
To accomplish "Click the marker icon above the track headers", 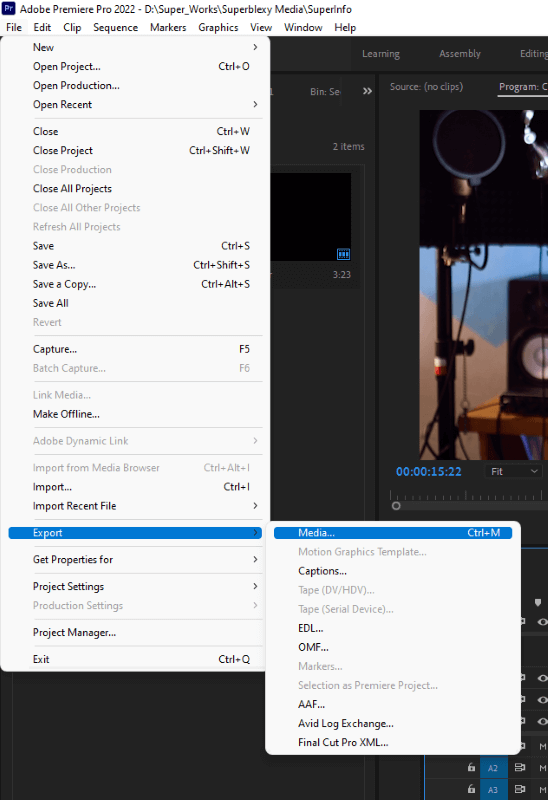I will tap(538, 603).
